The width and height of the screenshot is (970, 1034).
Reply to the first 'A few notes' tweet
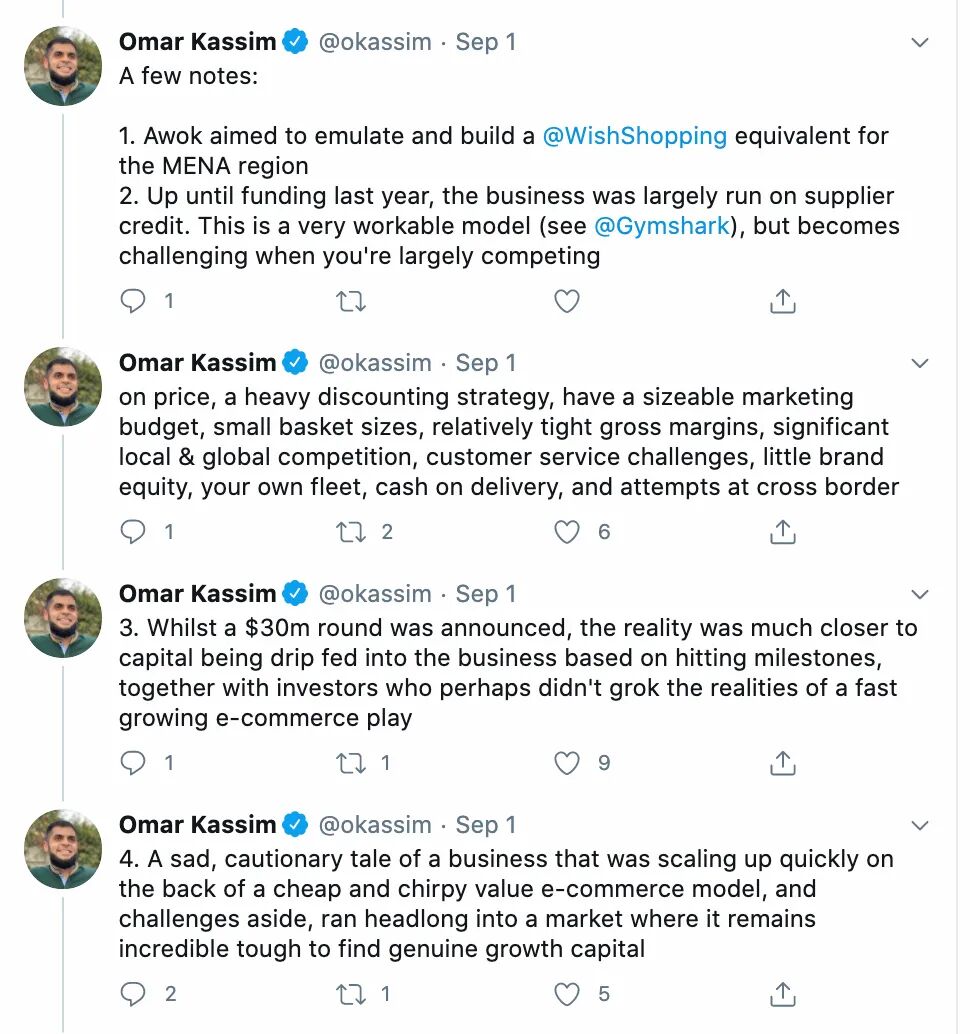[x=133, y=301]
